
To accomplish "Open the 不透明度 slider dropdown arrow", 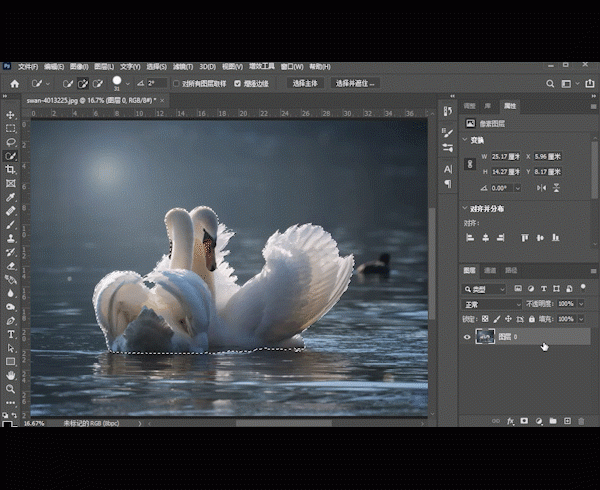I will 581,304.
